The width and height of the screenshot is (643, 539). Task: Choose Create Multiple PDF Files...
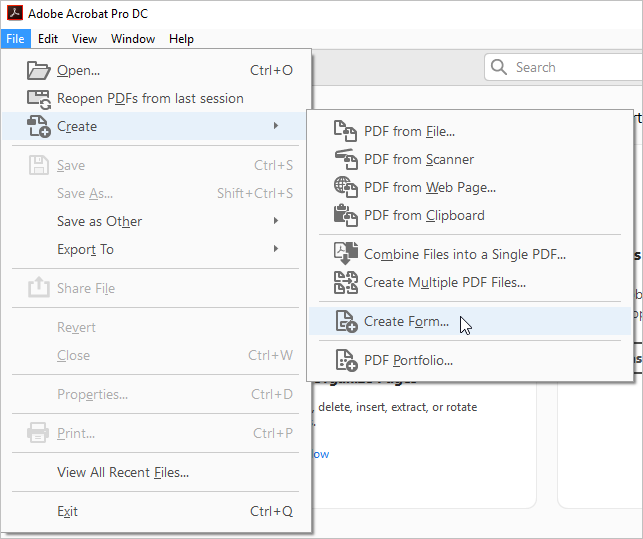pyautogui.click(x=470, y=282)
